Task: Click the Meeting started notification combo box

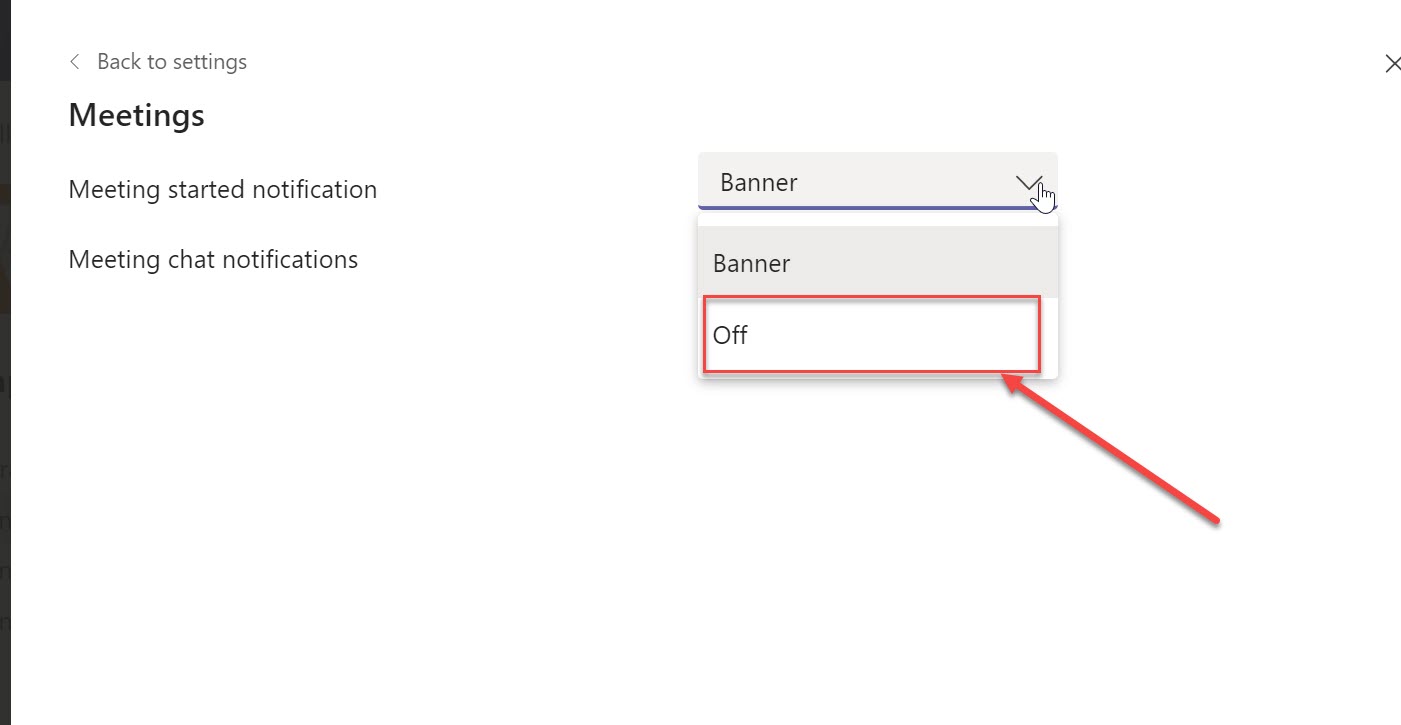Action: 860,182
